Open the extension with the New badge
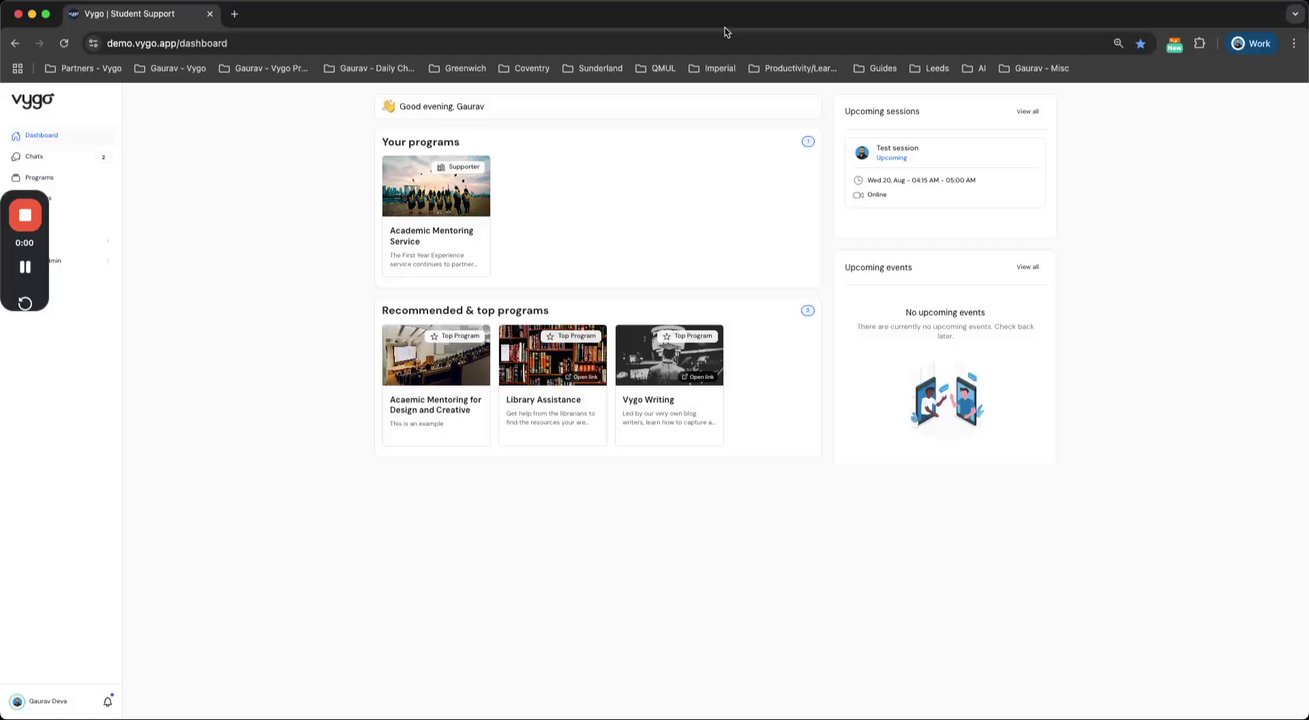Screen dimensions: 1309x720 tap(1174, 44)
